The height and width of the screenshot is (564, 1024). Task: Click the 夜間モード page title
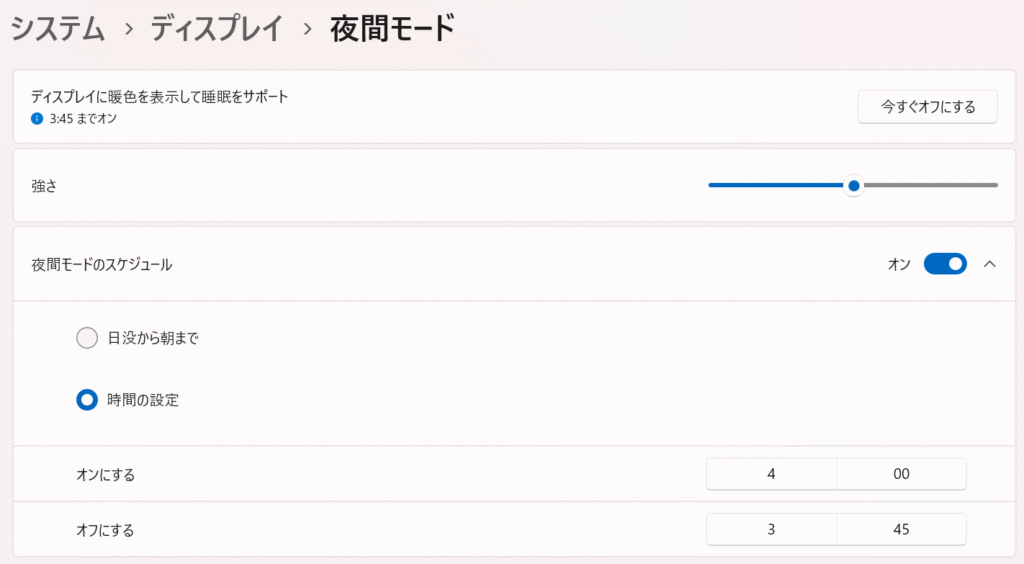tap(392, 29)
